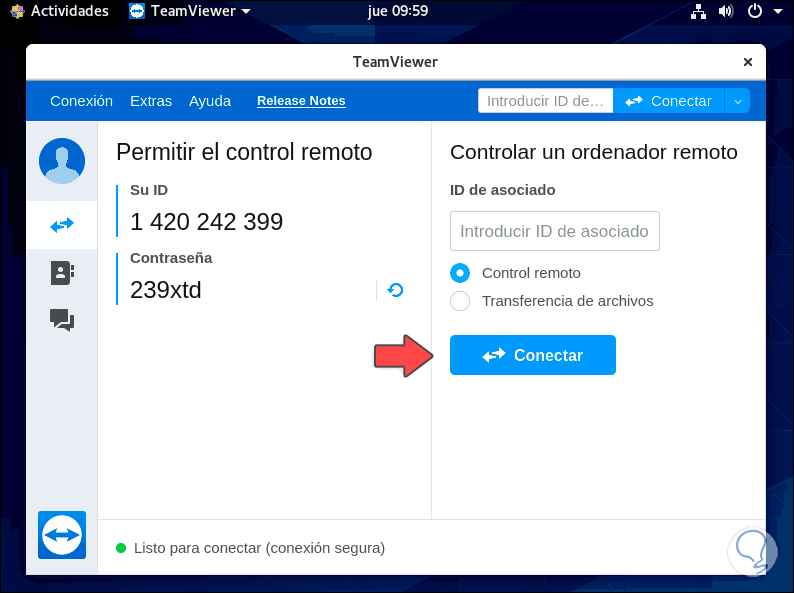Click the password text 239xtd

click(x=166, y=290)
